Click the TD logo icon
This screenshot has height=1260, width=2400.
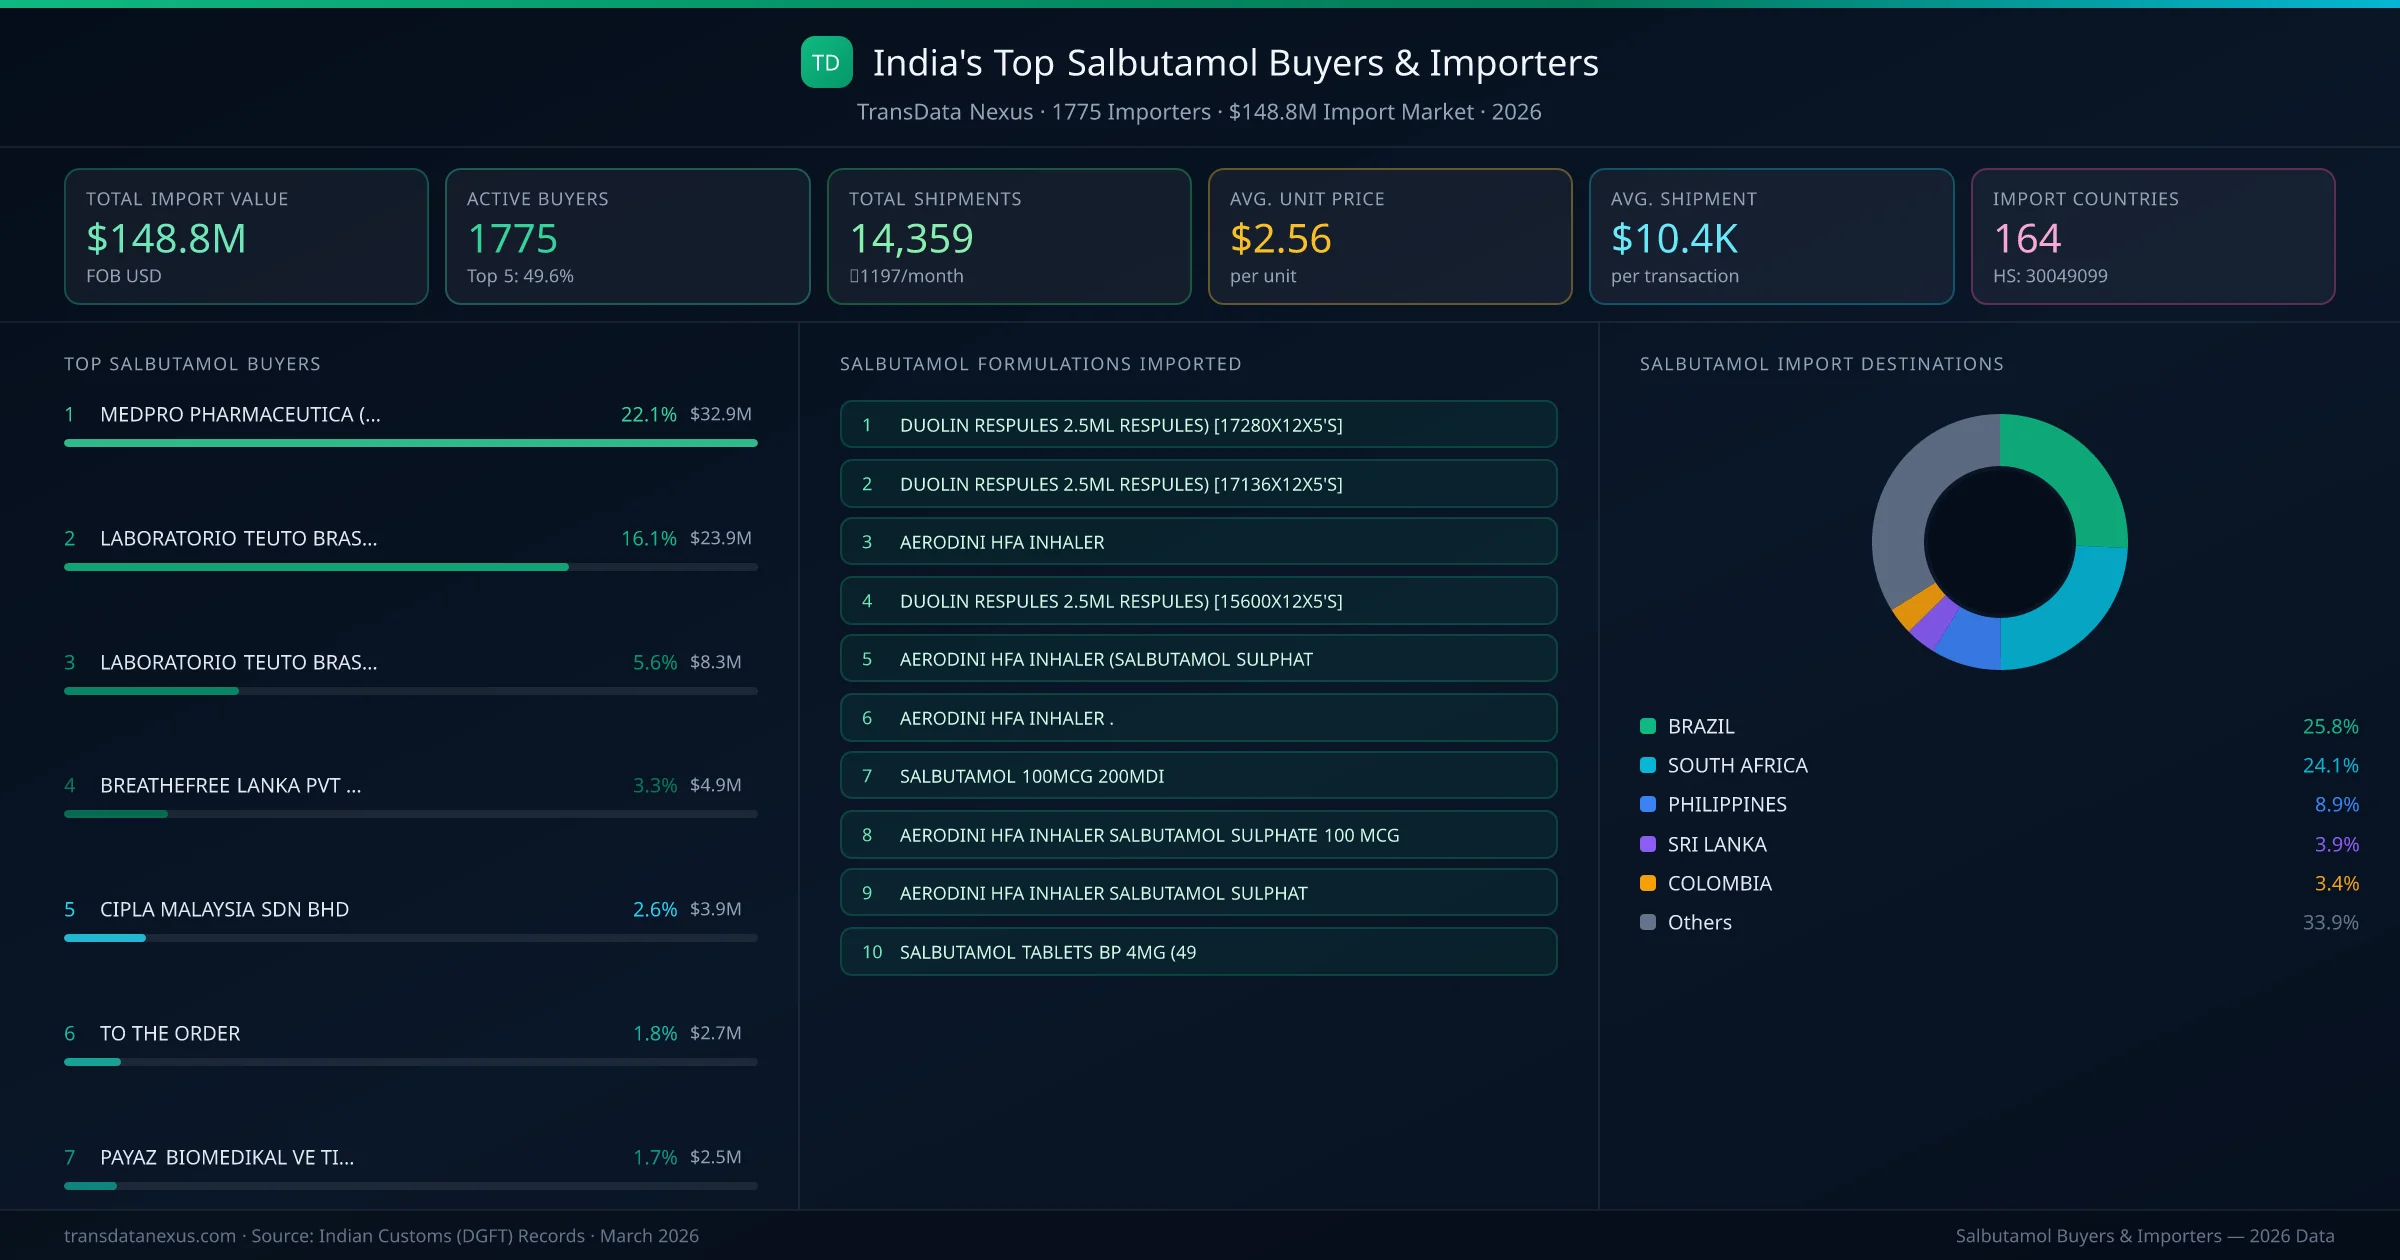[x=826, y=62]
